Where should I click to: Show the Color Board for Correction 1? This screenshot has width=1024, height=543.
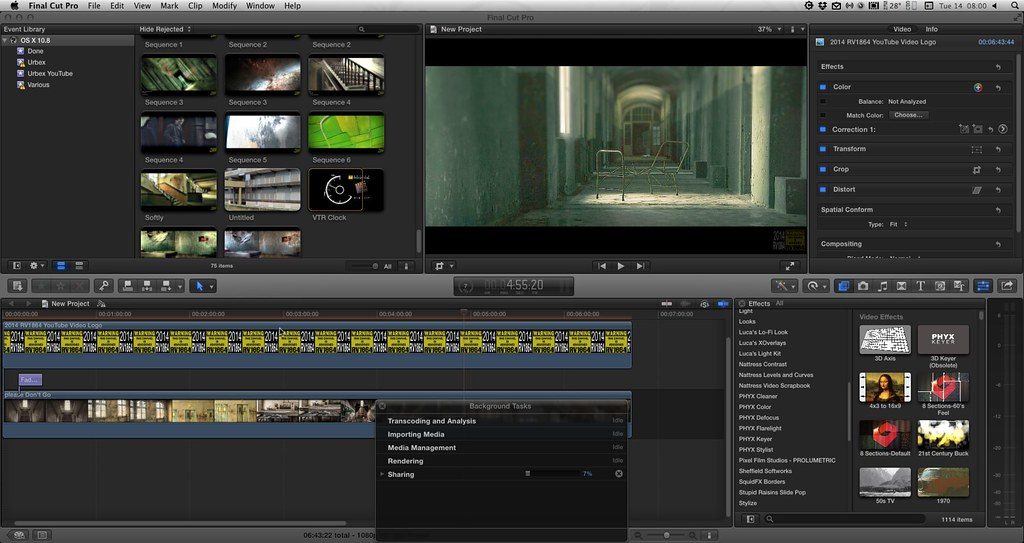(x=1003, y=129)
